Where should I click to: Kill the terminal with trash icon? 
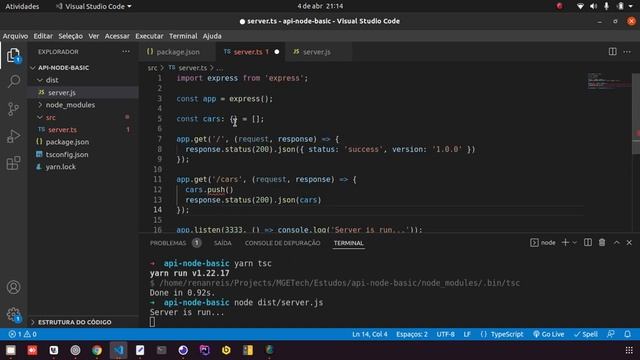[602, 242]
